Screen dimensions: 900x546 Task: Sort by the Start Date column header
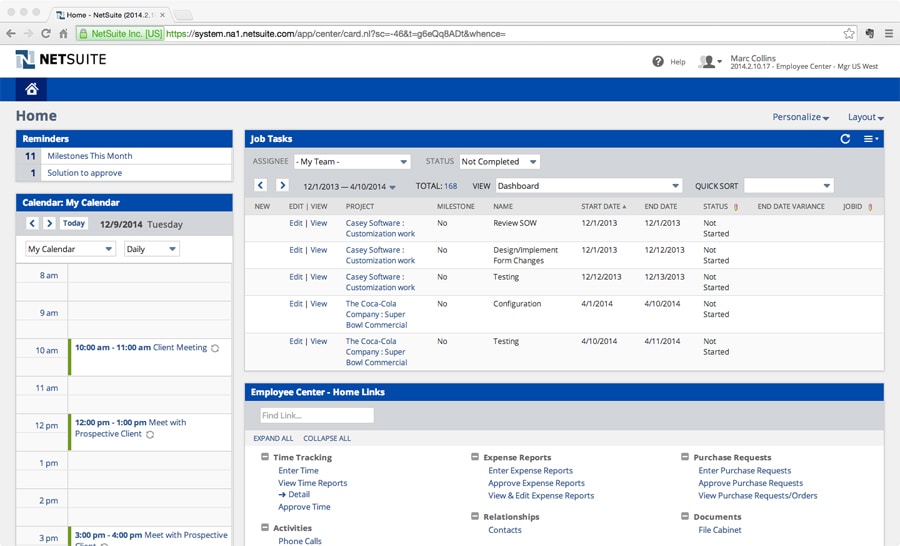pyautogui.click(x=601, y=207)
